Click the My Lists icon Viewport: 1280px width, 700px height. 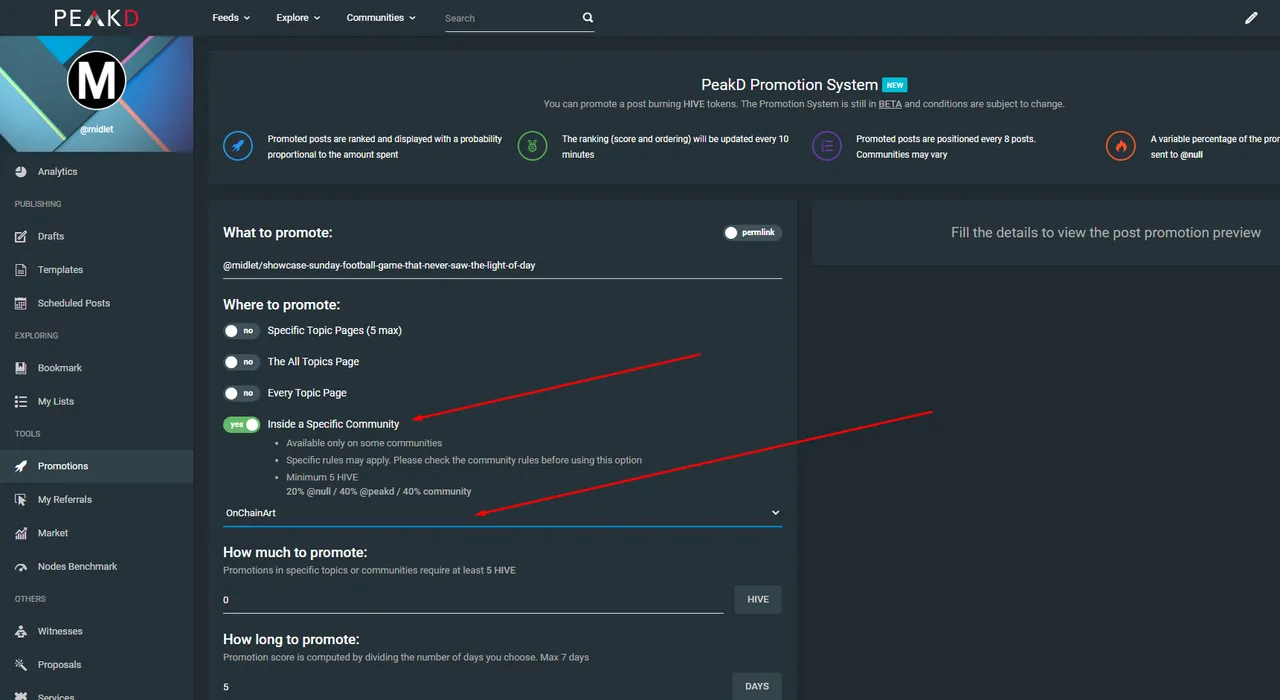click(x=21, y=402)
